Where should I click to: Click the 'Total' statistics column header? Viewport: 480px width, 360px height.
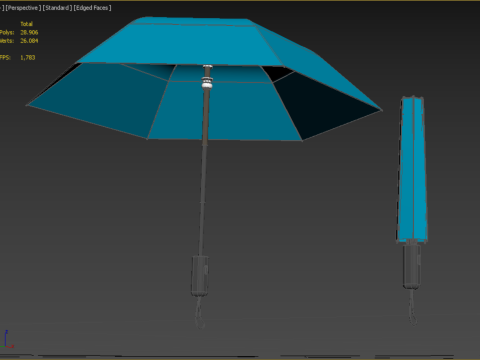(x=26, y=24)
